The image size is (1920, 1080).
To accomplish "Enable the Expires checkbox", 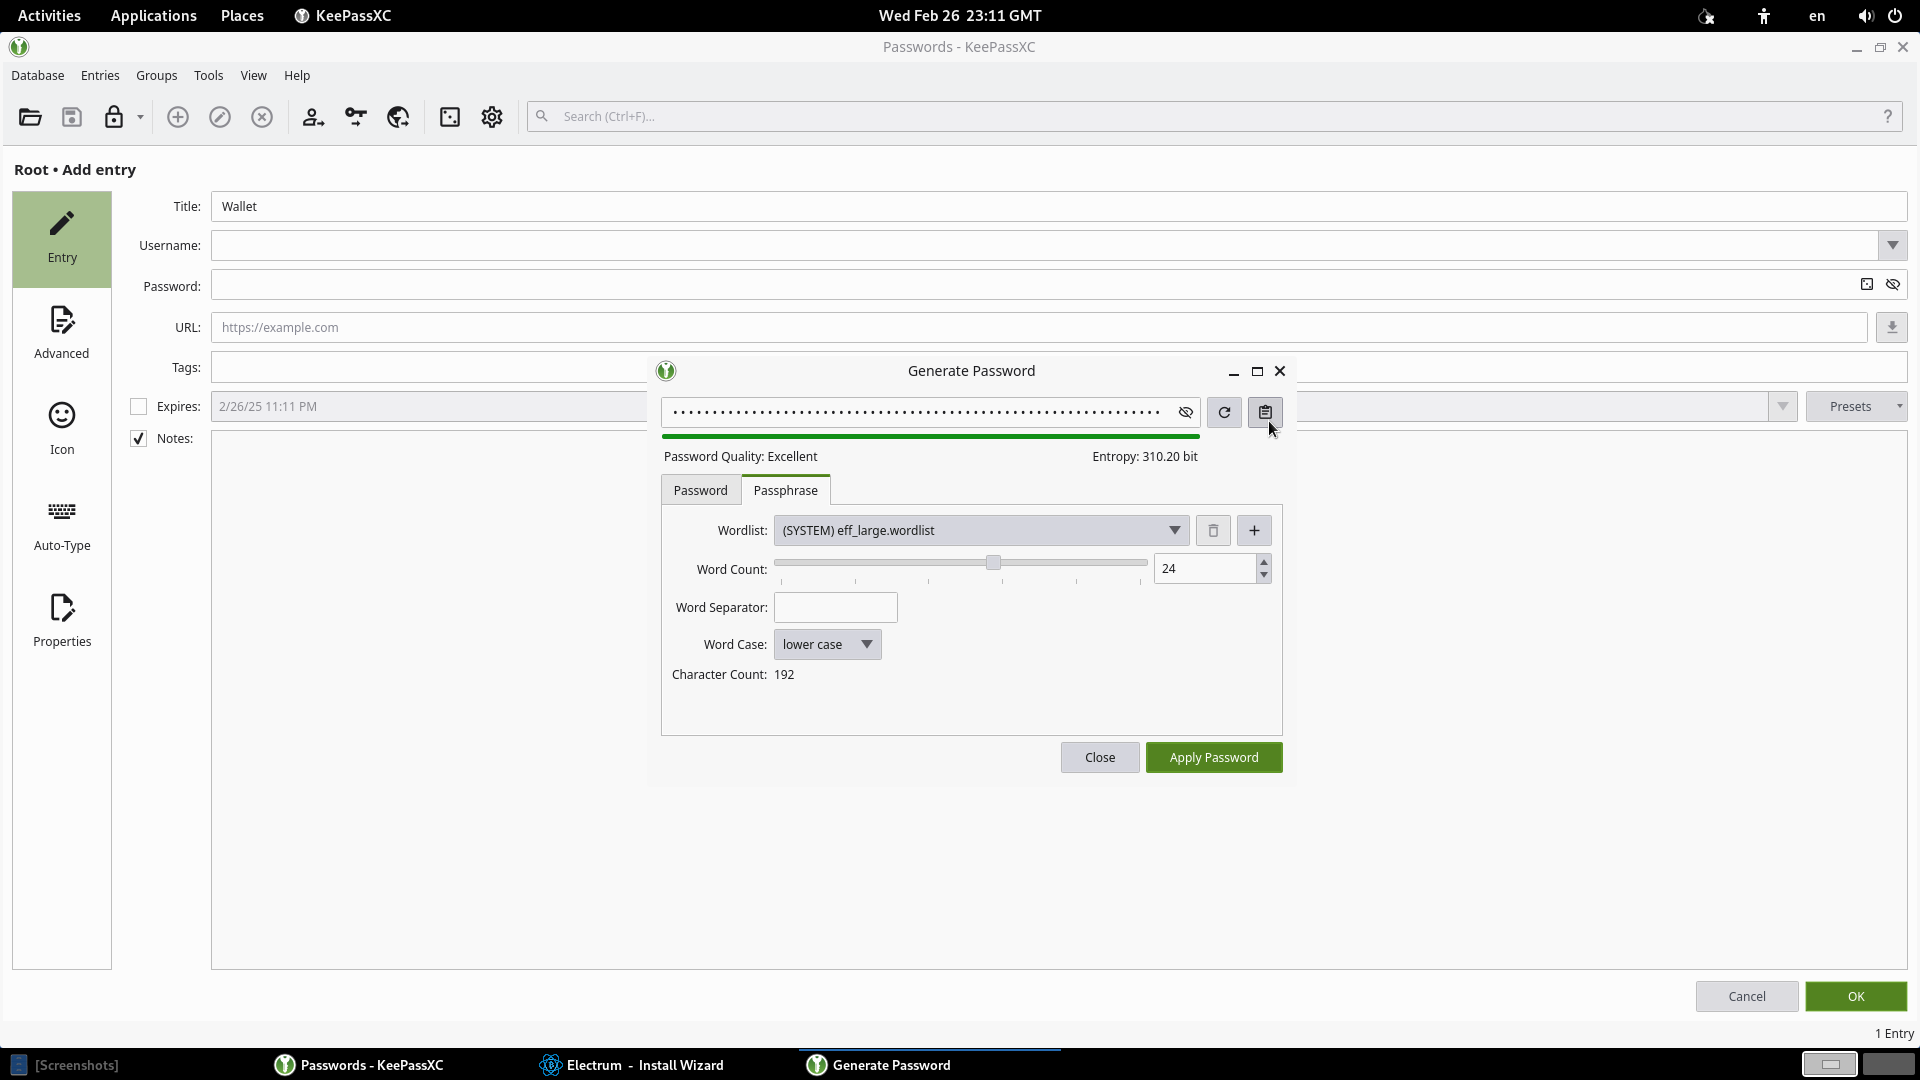I will (139, 406).
